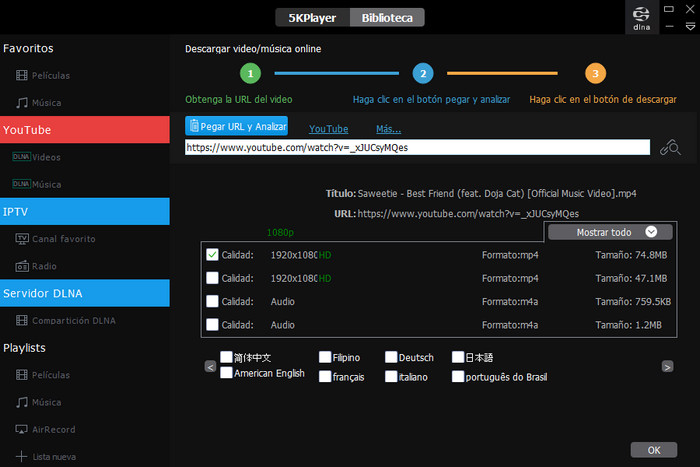The height and width of the screenshot is (467, 700).
Task: Open Música under Favoritos
Action: click(x=39, y=103)
